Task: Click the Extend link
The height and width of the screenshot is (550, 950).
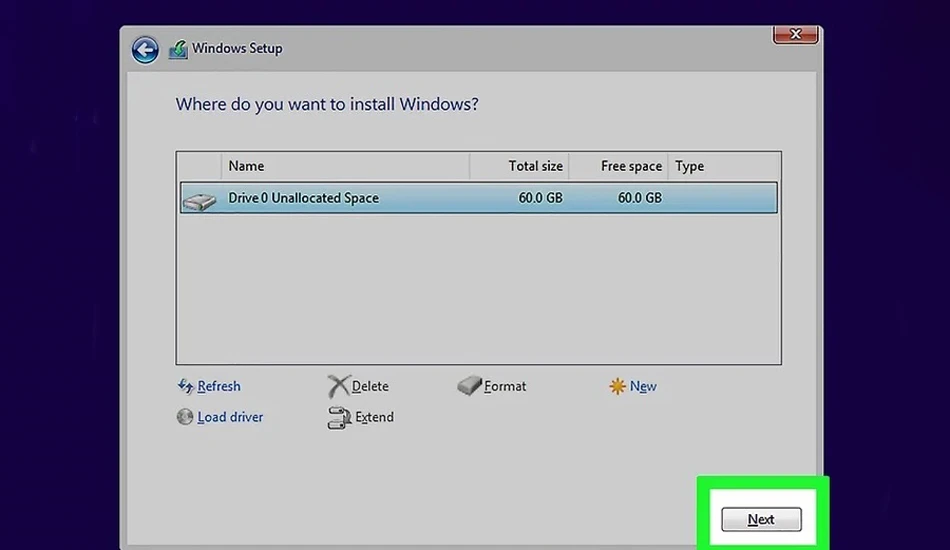Action: click(x=374, y=417)
